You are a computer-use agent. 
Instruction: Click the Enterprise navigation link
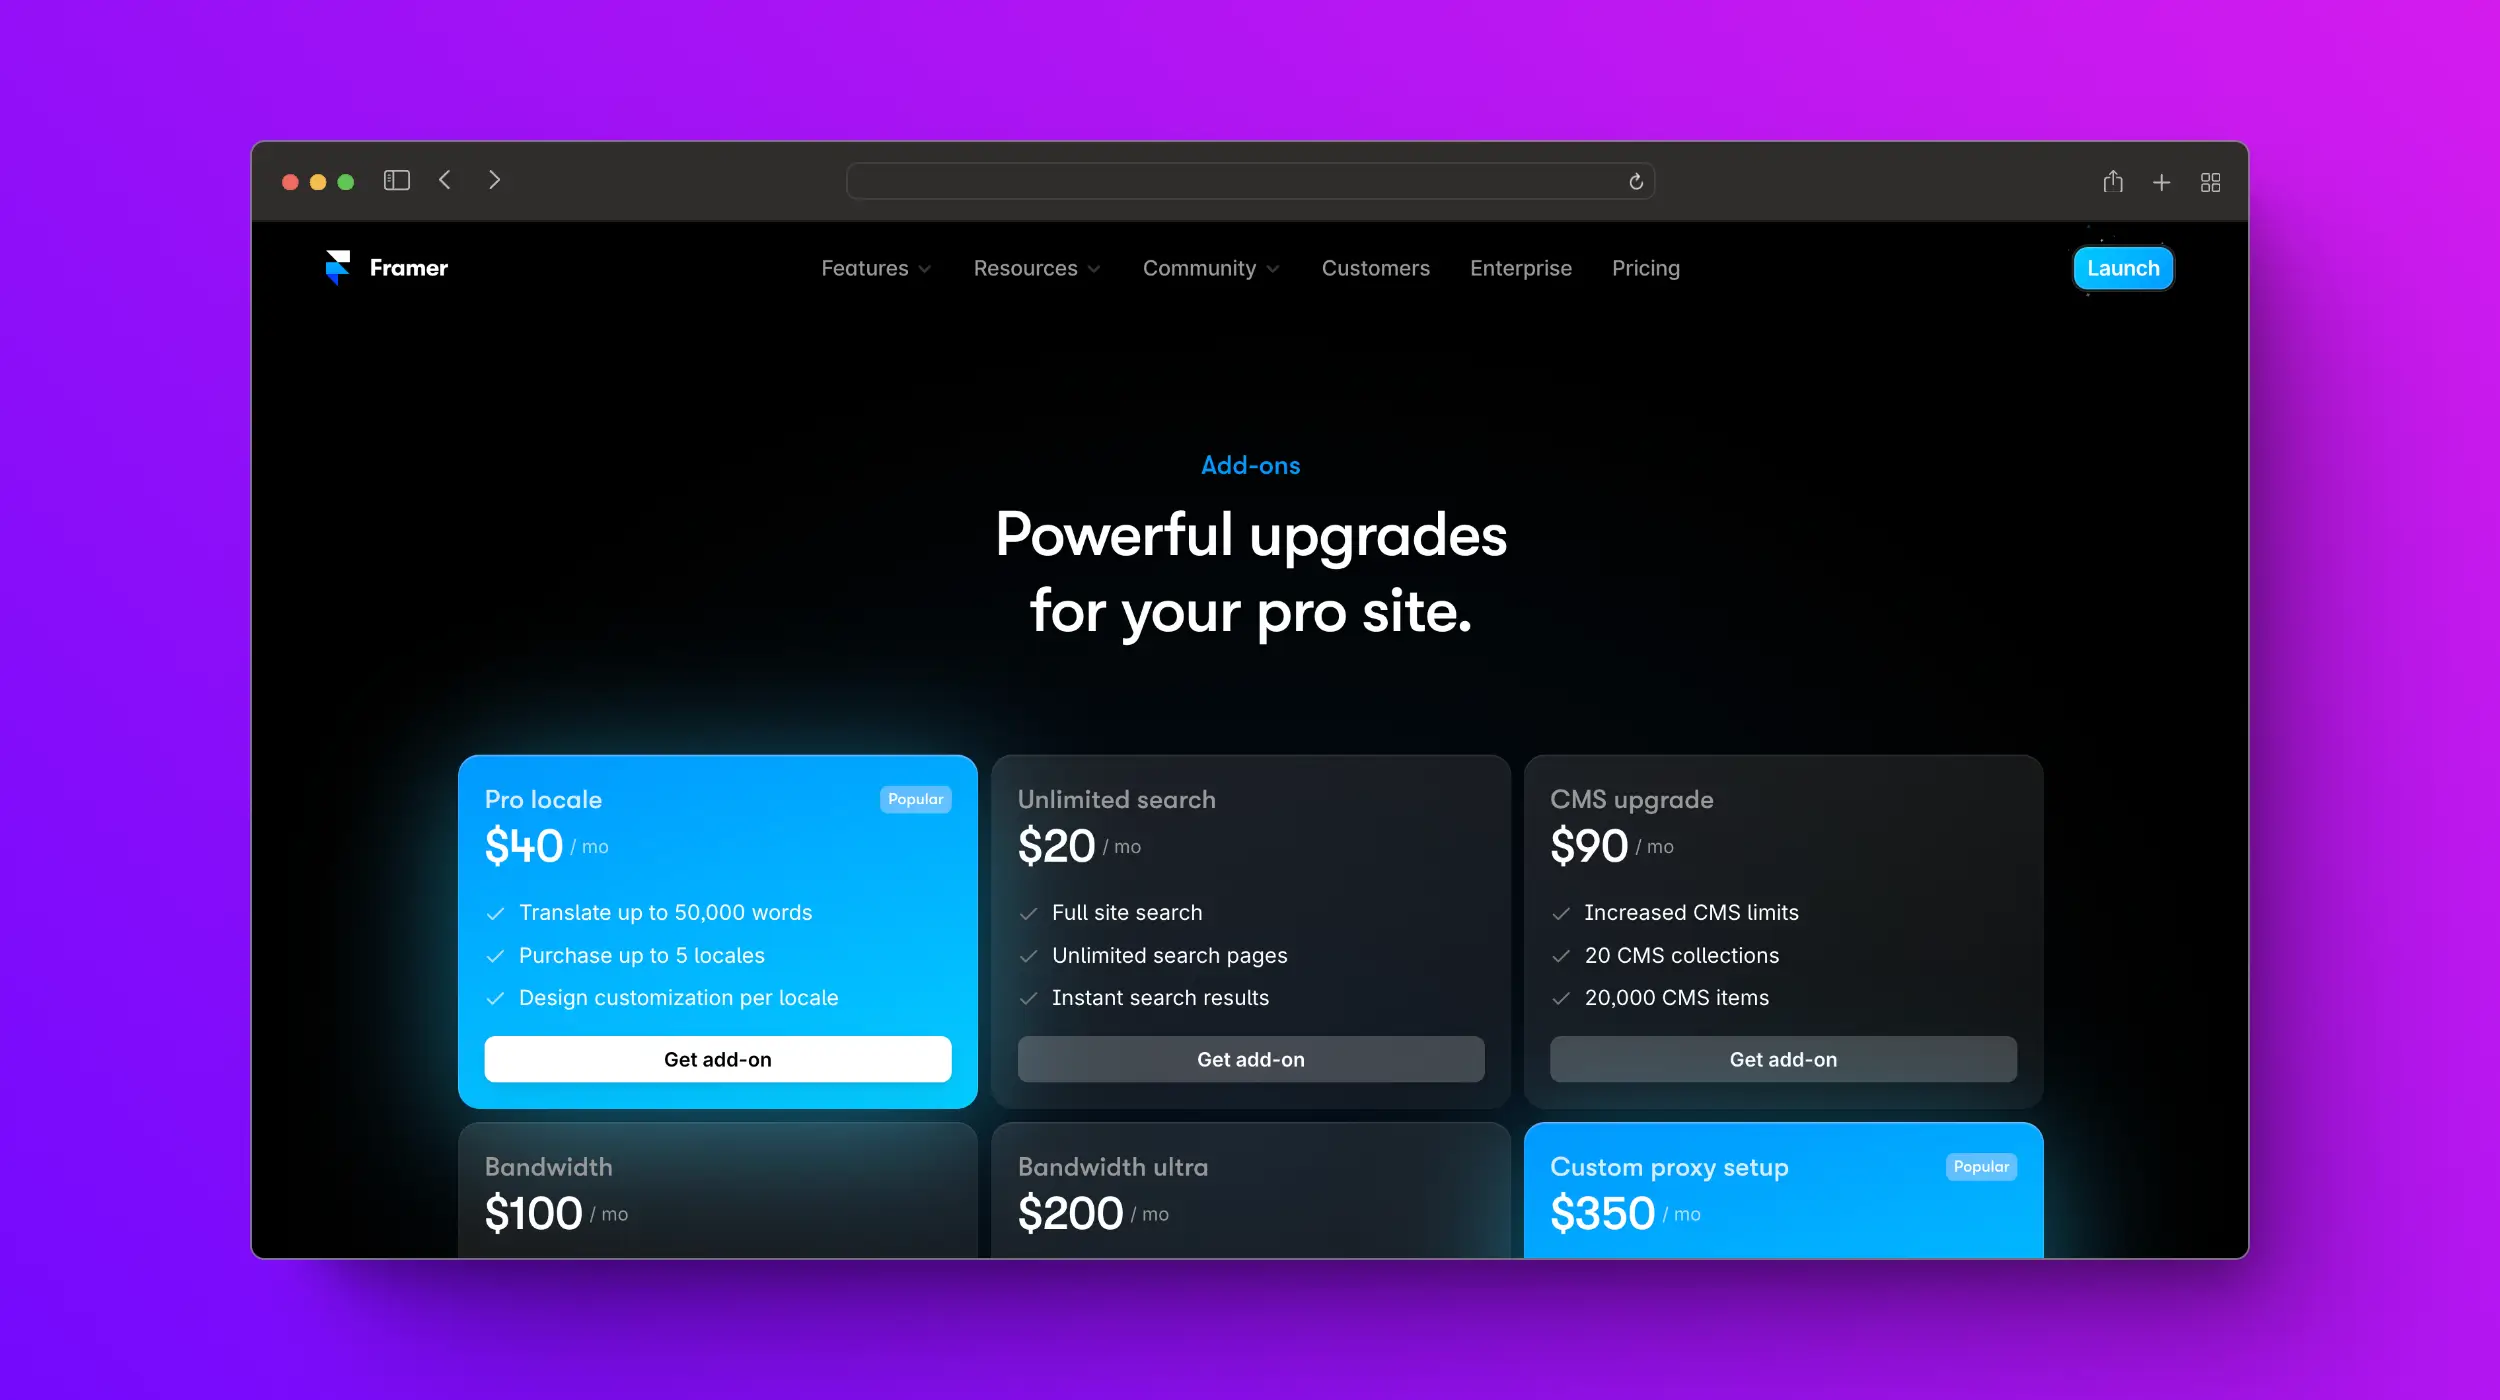click(1520, 268)
